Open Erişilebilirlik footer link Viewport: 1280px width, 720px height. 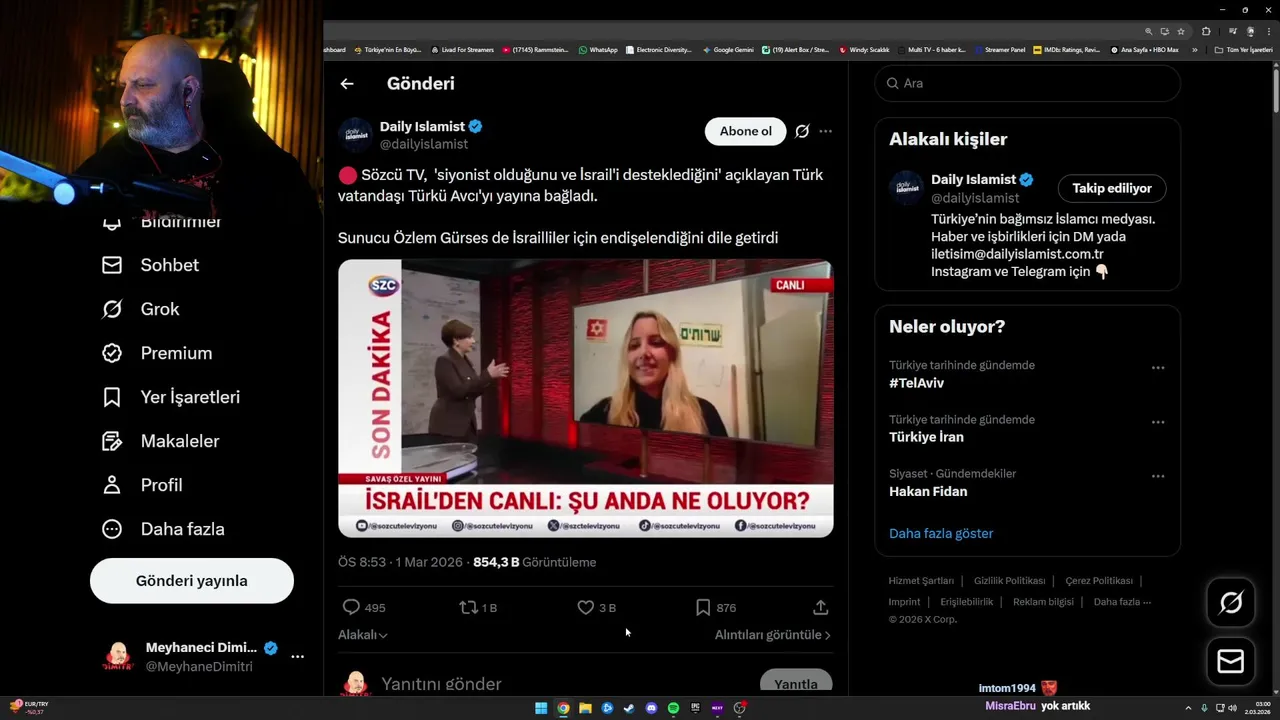[x=967, y=602]
